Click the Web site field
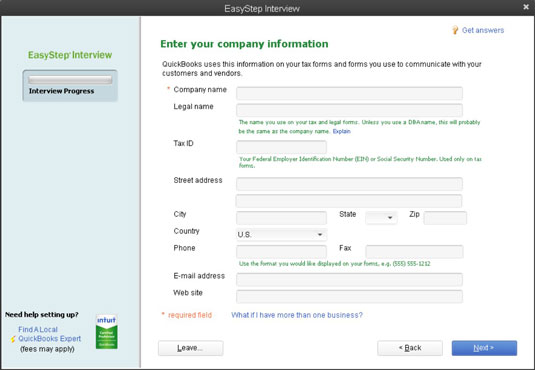Image resolution: width=535 pixels, height=370 pixels. tap(349, 297)
